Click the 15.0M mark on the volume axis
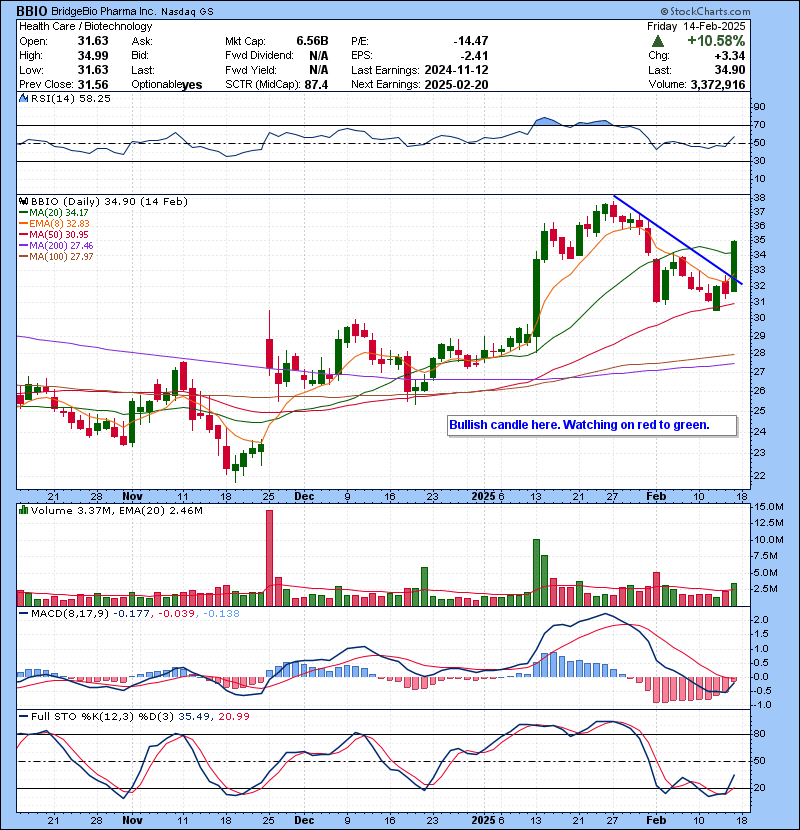Image resolution: width=800 pixels, height=830 pixels. tap(769, 507)
